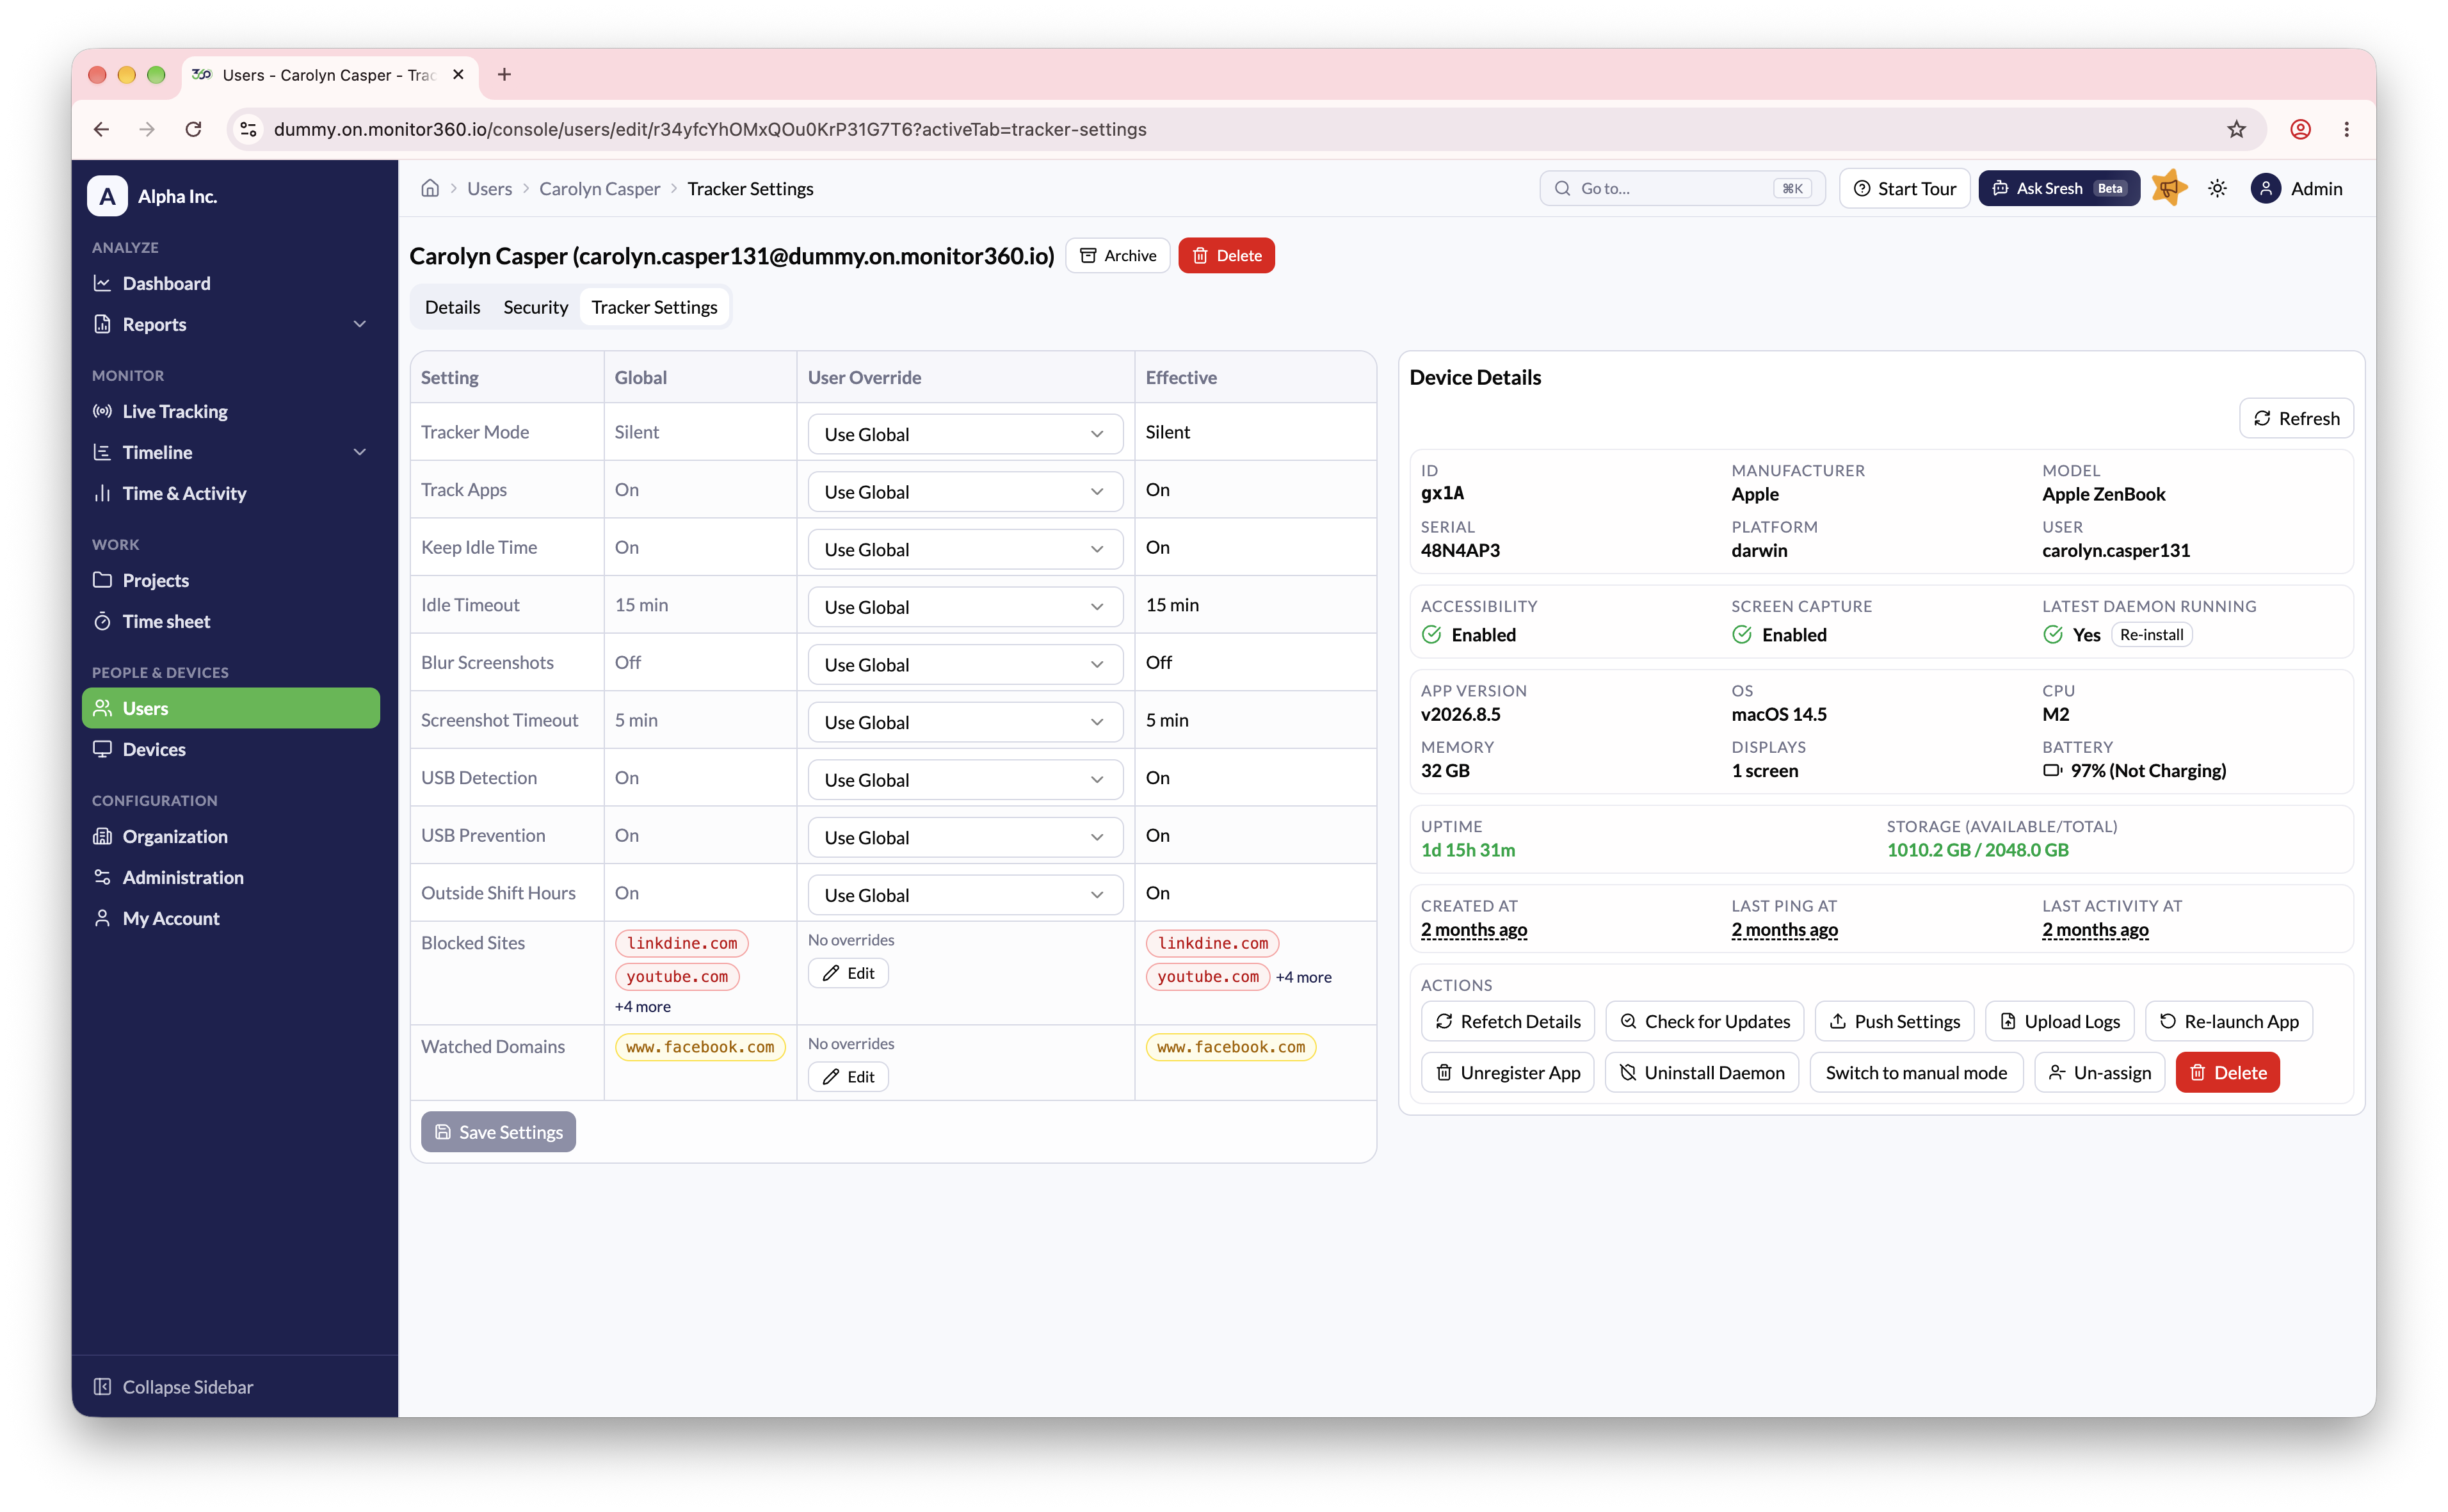Viewport: 2448px width, 1512px height.
Task: Open Devices in the sidebar
Action: 231,749
